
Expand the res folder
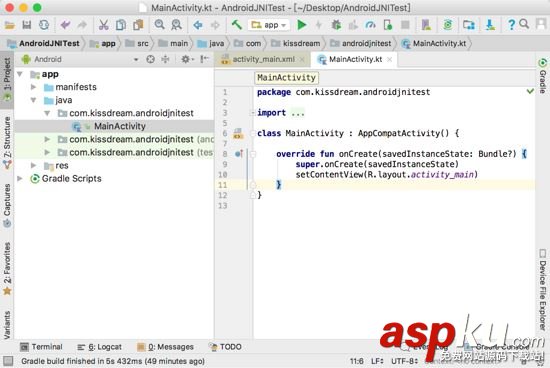[34, 165]
